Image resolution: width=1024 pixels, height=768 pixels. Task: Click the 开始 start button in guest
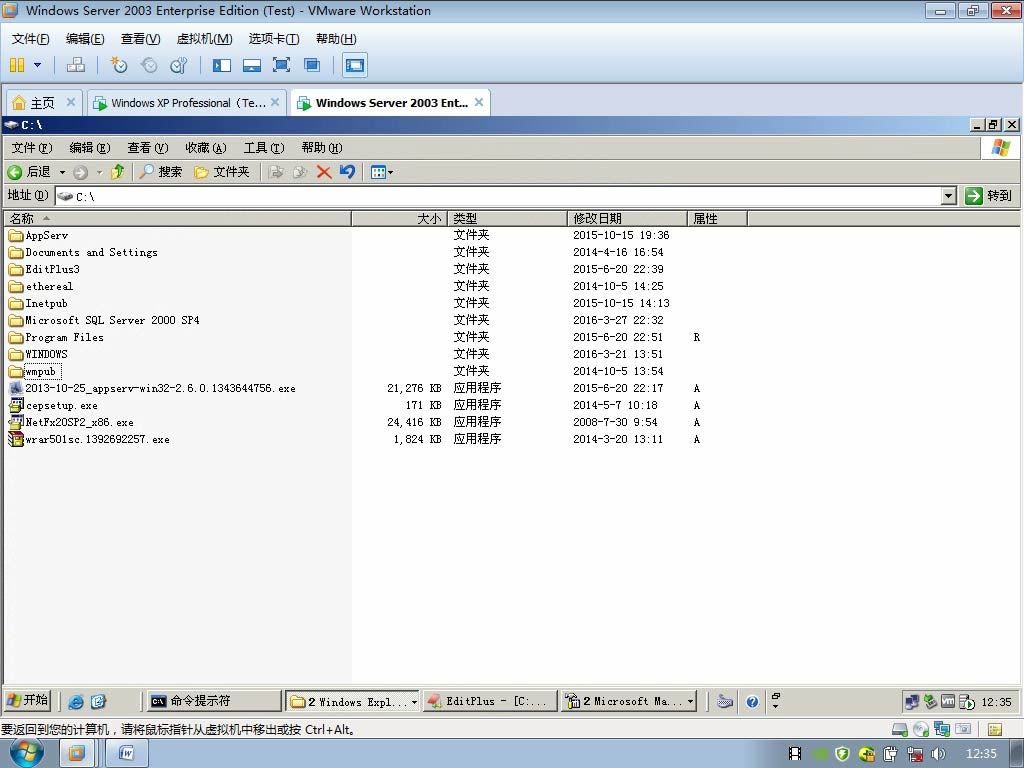pyautogui.click(x=27, y=701)
